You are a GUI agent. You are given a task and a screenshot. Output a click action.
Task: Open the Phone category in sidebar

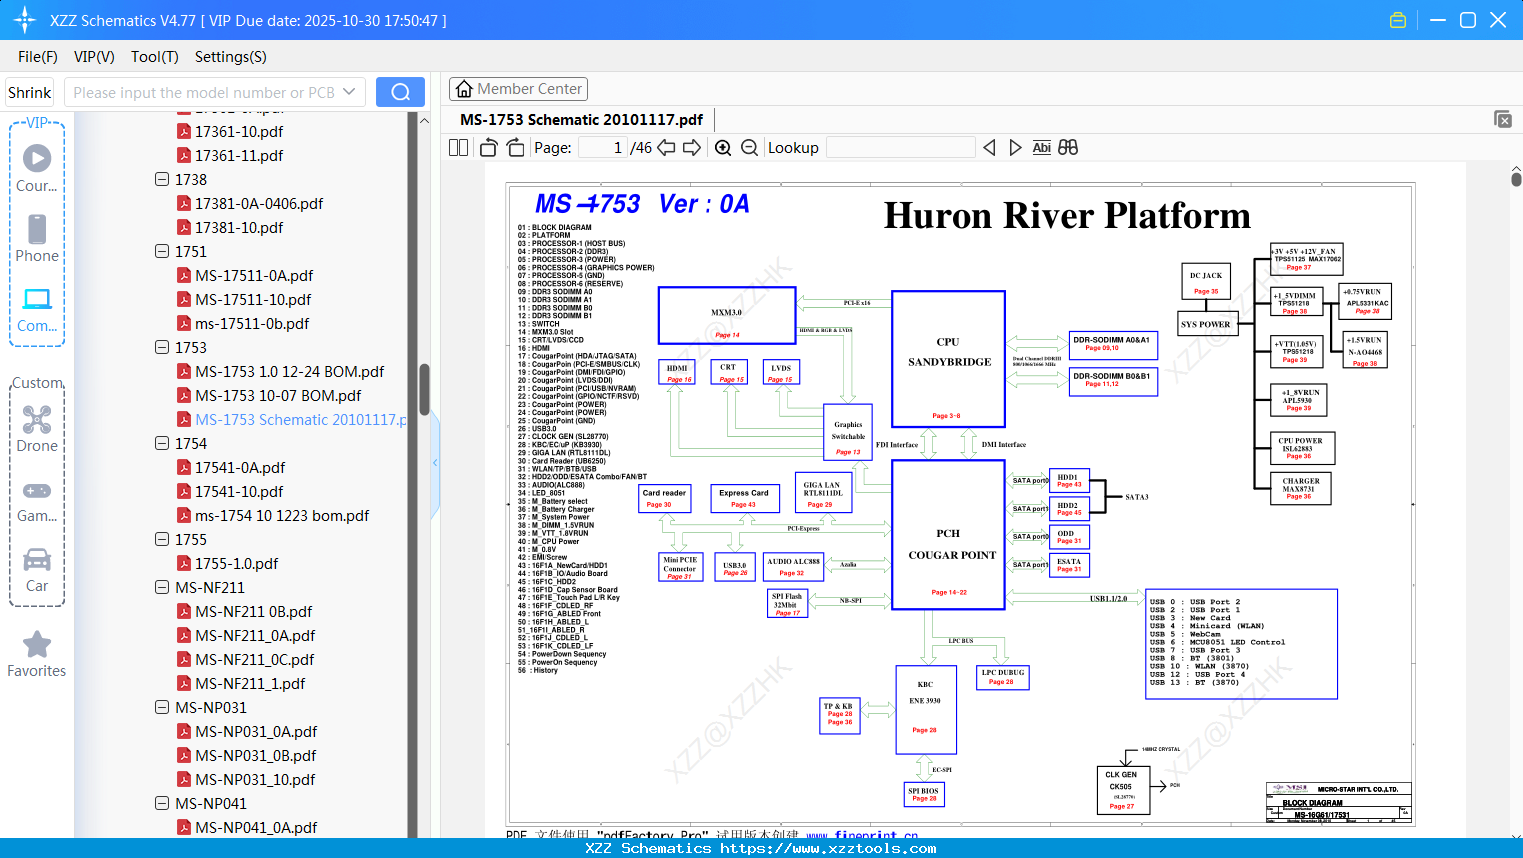[x=37, y=238]
